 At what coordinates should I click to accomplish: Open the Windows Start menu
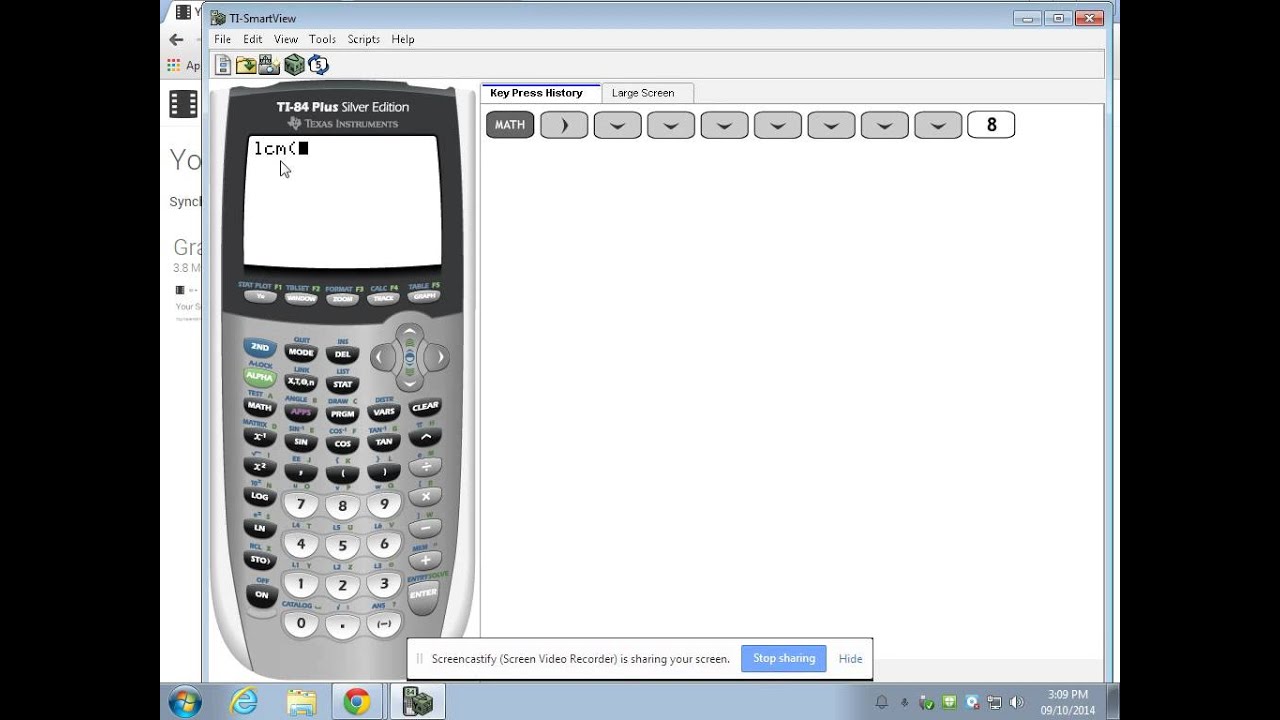point(185,702)
